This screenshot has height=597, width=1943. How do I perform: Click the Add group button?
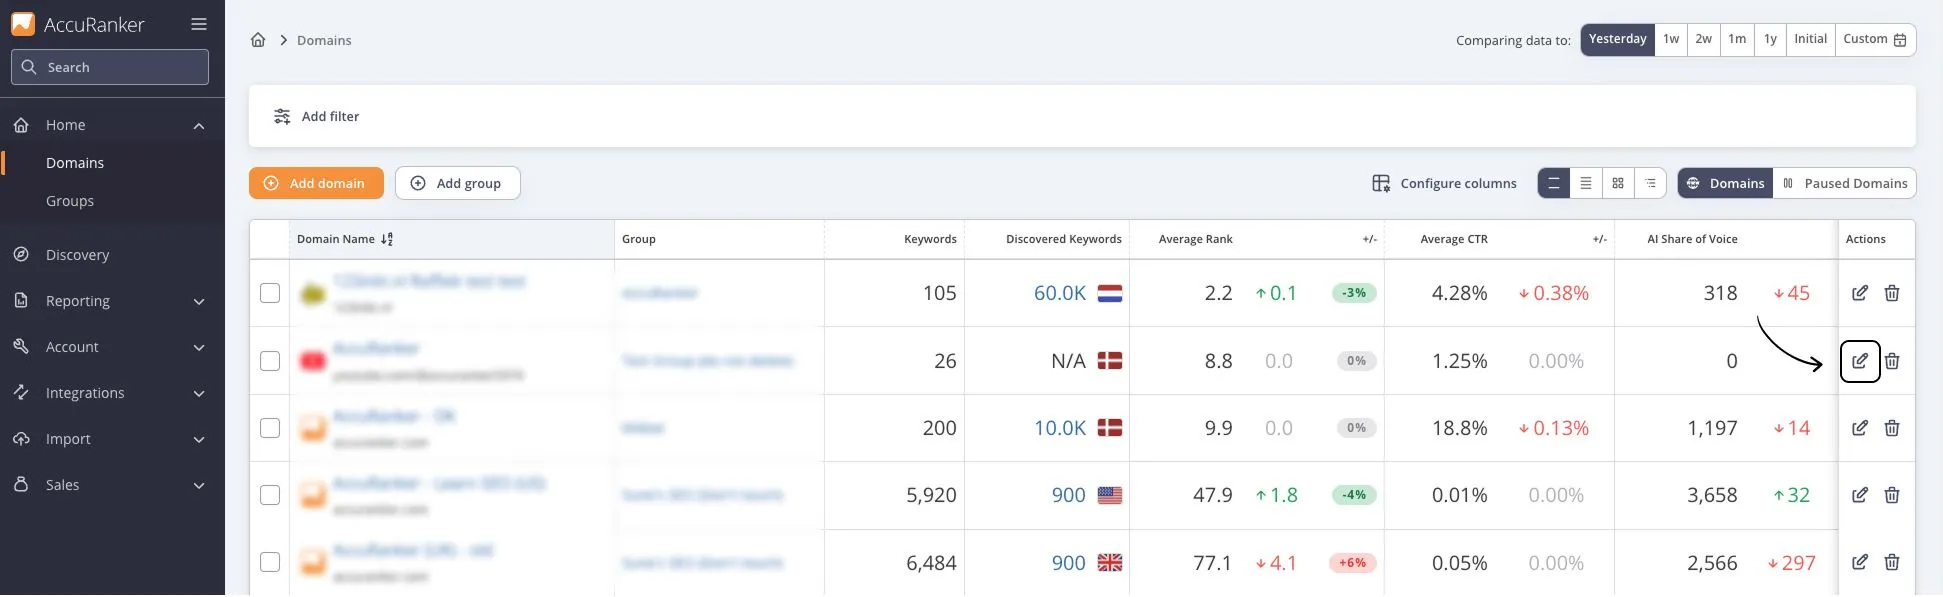[457, 183]
